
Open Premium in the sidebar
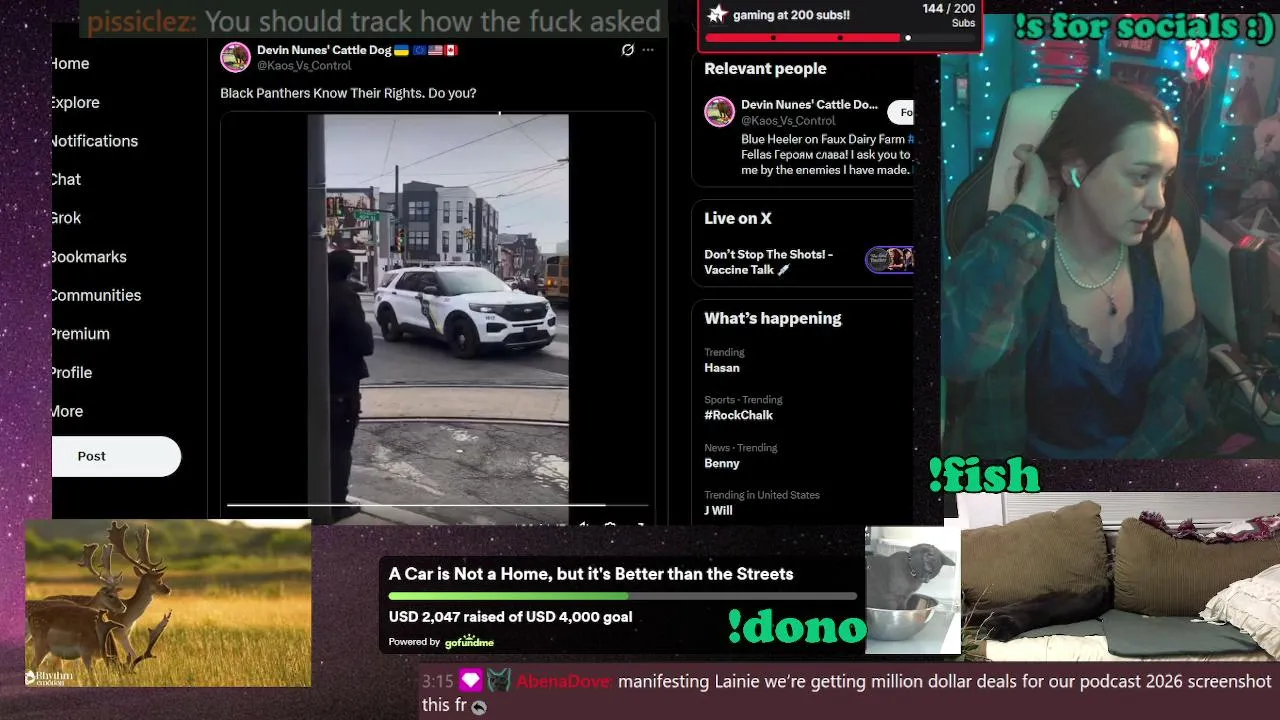pyautogui.click(x=80, y=334)
